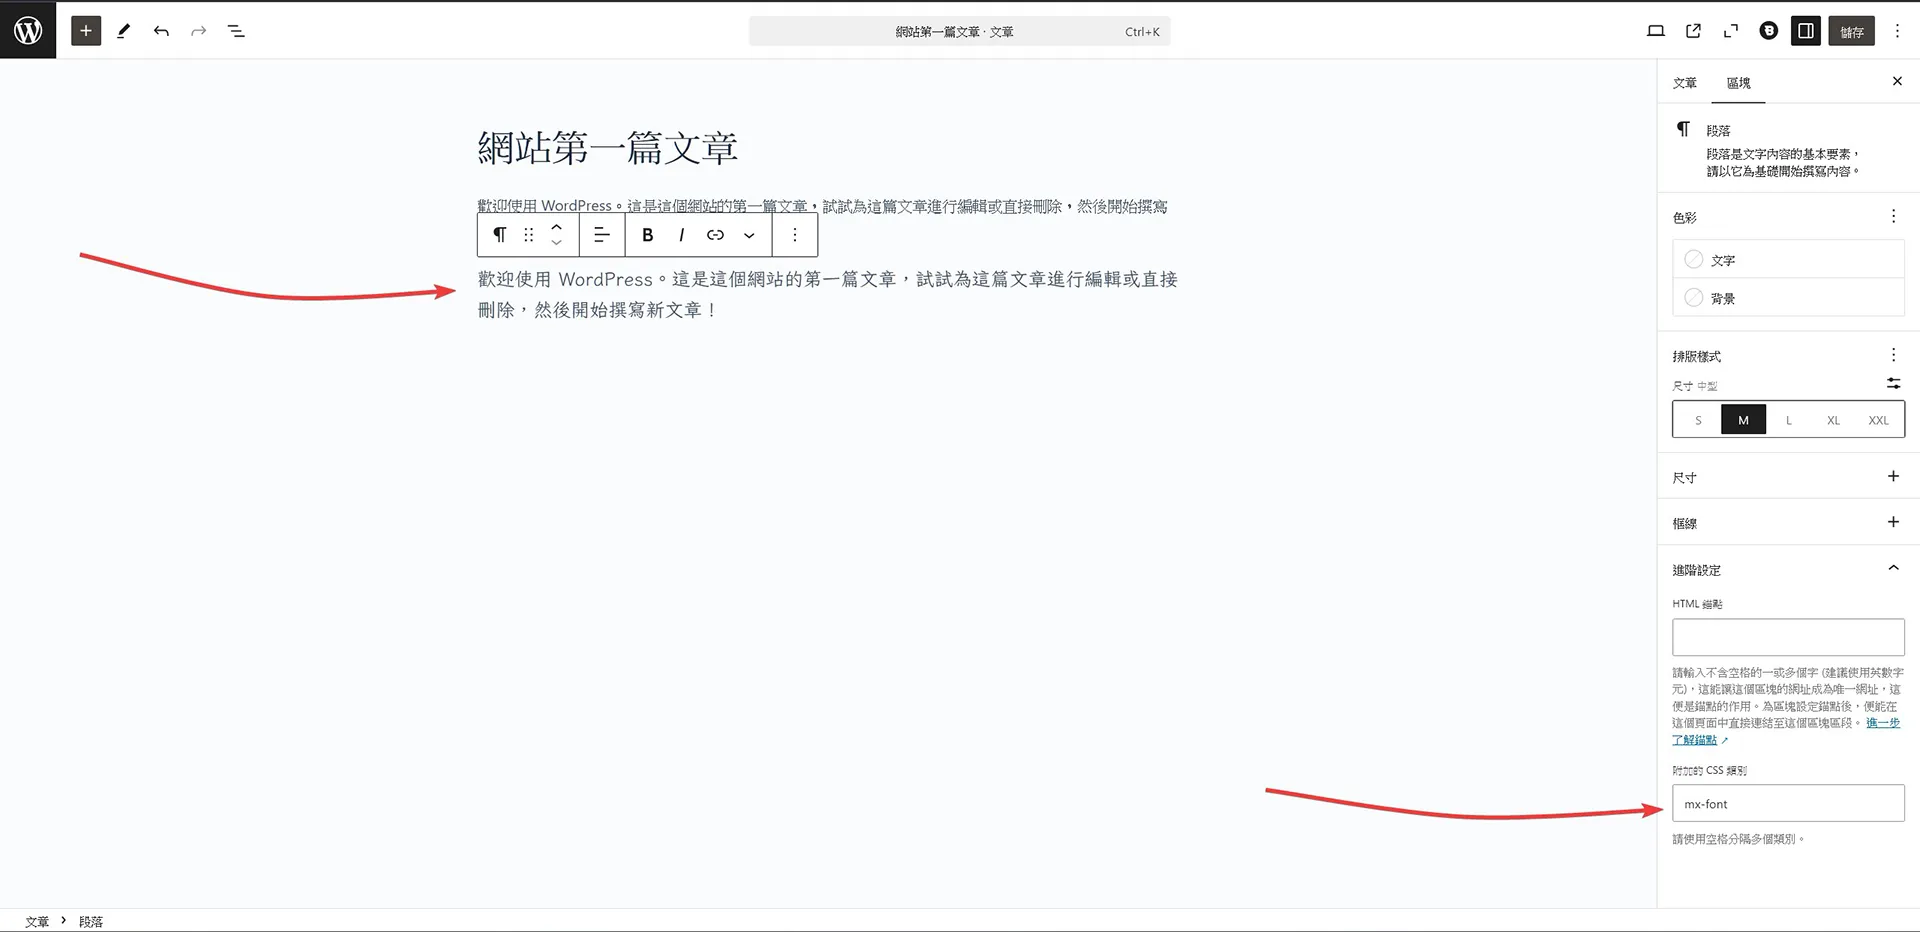The image size is (1920, 932).
Task: Redo the last undone change
Action: pyautogui.click(x=199, y=31)
